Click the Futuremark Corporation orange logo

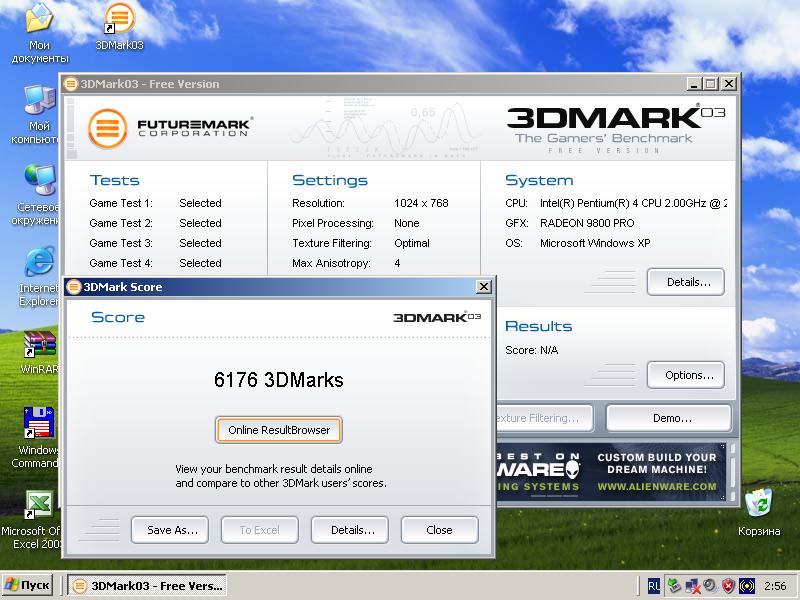point(107,129)
